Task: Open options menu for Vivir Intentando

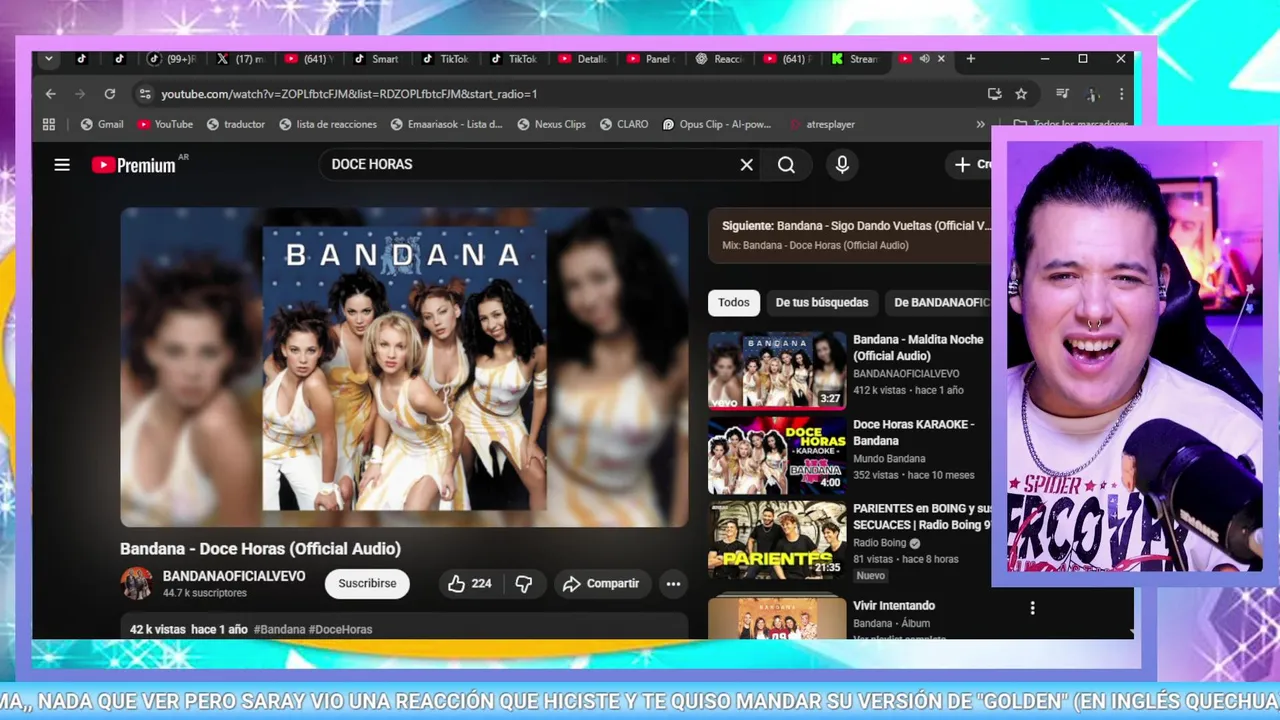Action: tap(1033, 608)
